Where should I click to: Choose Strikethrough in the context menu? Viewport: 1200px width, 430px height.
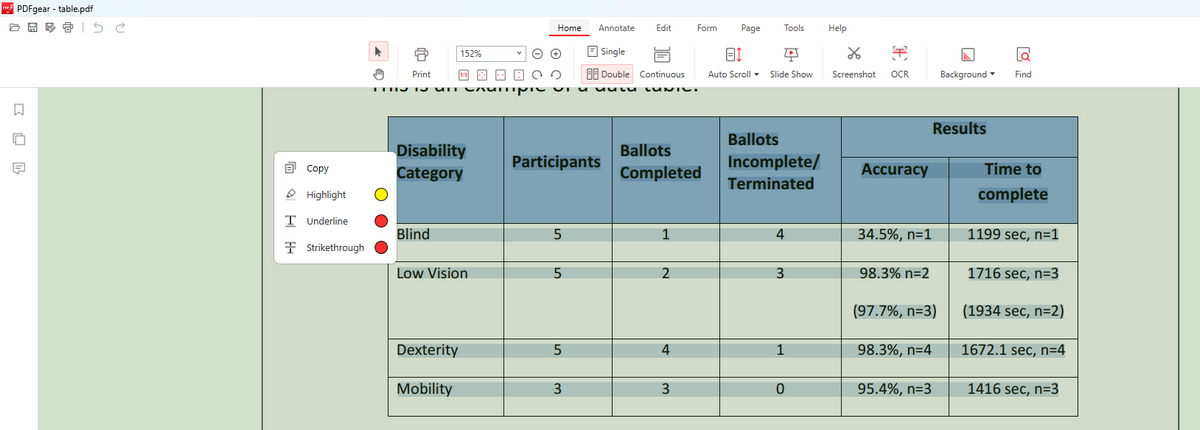click(335, 248)
